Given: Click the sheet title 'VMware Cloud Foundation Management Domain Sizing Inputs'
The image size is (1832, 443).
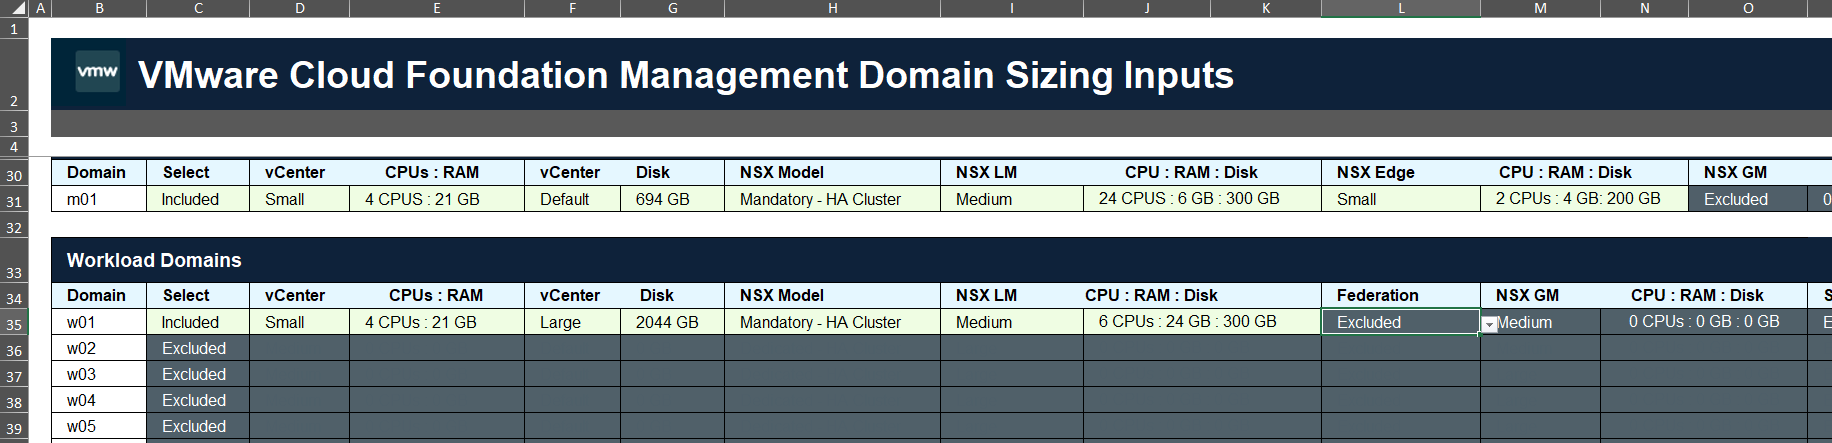Looking at the screenshot, I should point(686,75).
